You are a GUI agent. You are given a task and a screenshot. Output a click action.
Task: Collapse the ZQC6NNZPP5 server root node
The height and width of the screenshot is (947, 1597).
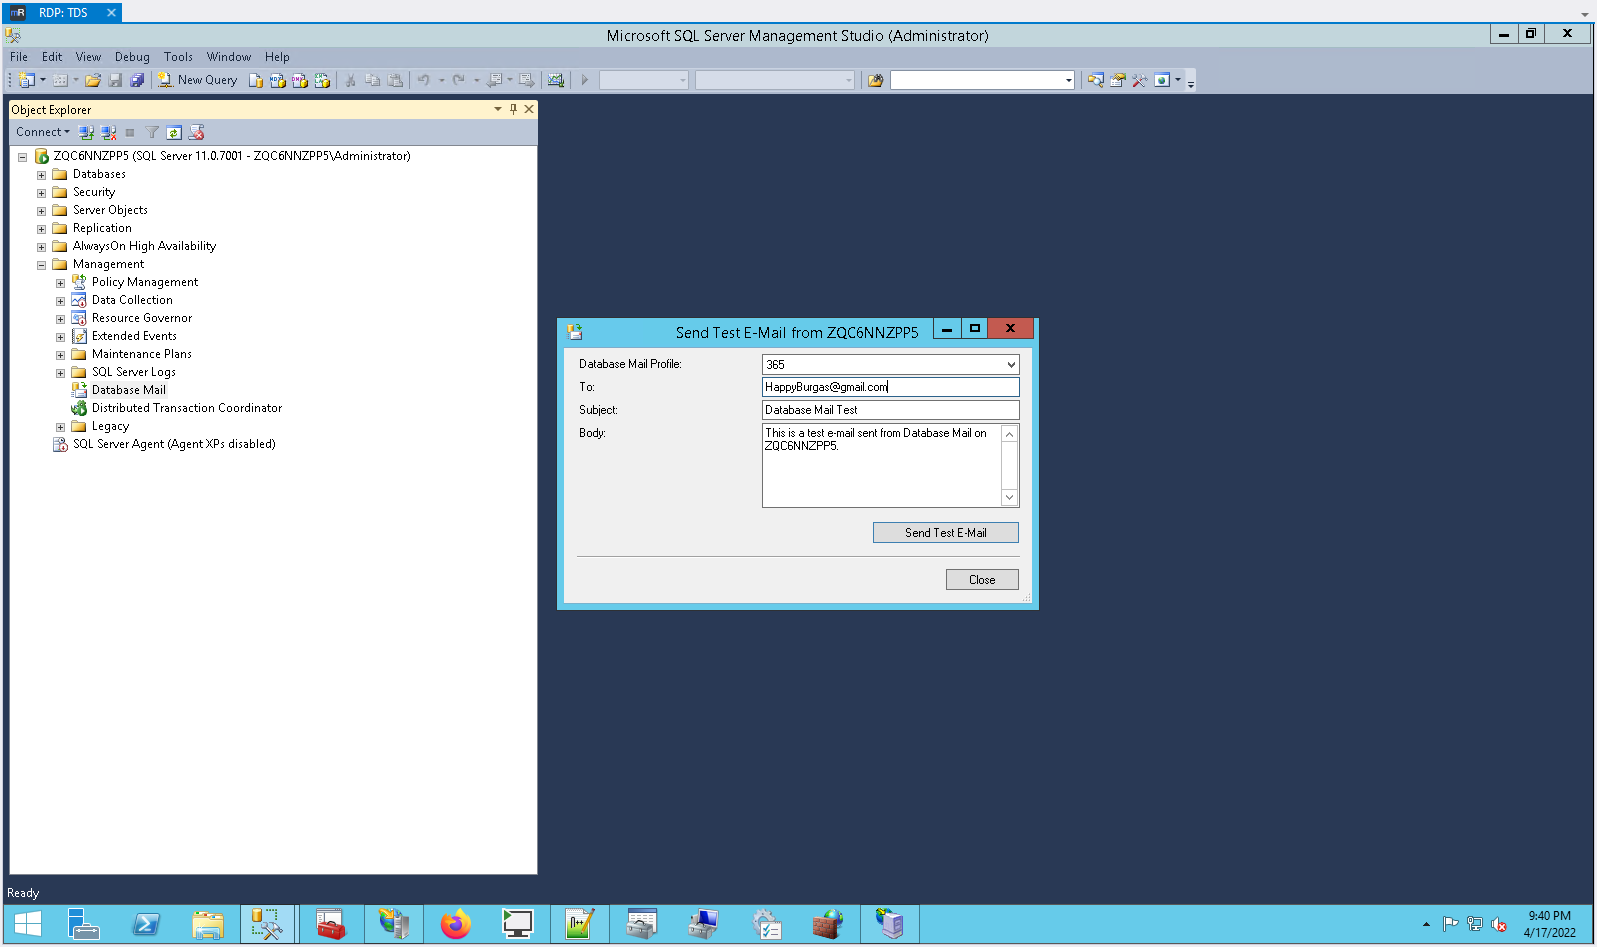(x=23, y=157)
